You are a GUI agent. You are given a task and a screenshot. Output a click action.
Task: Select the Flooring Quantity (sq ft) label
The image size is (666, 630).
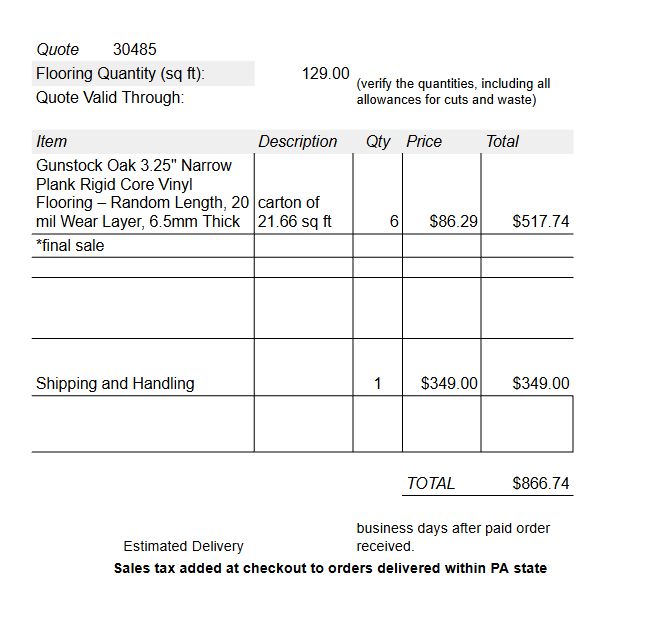click(x=120, y=73)
